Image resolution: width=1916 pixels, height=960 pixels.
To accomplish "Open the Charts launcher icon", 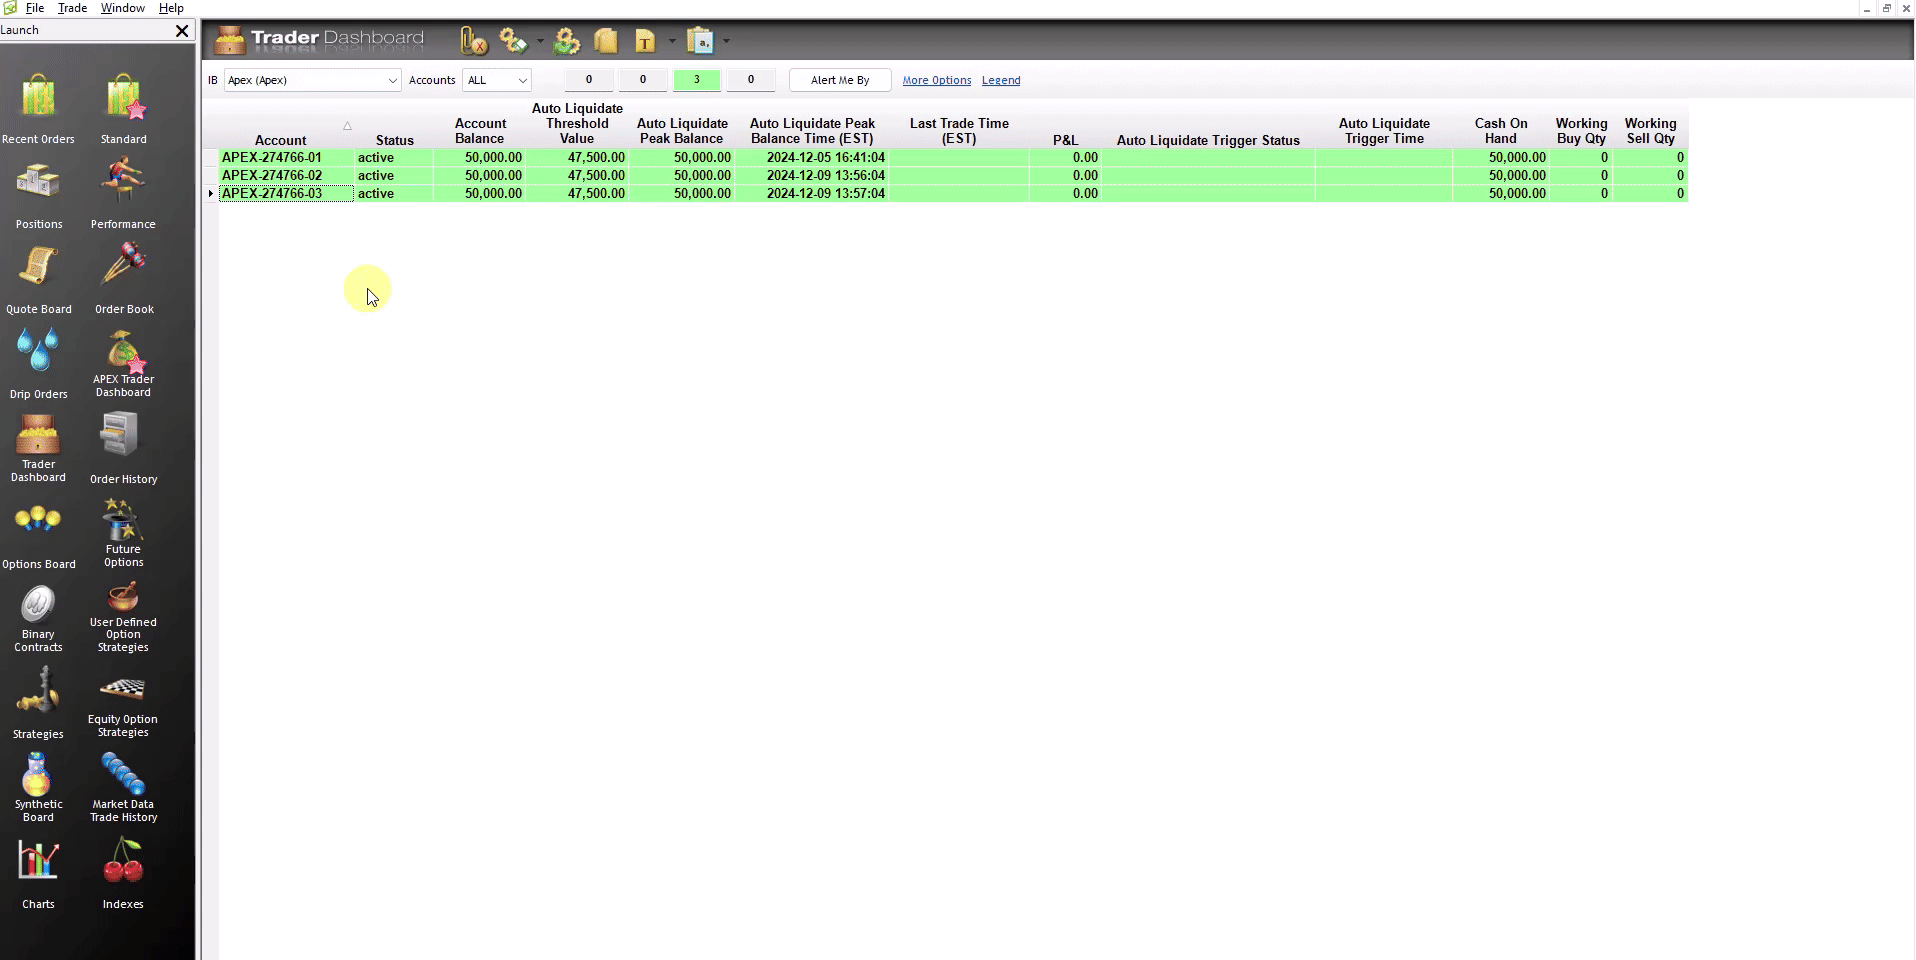I will 38,862.
